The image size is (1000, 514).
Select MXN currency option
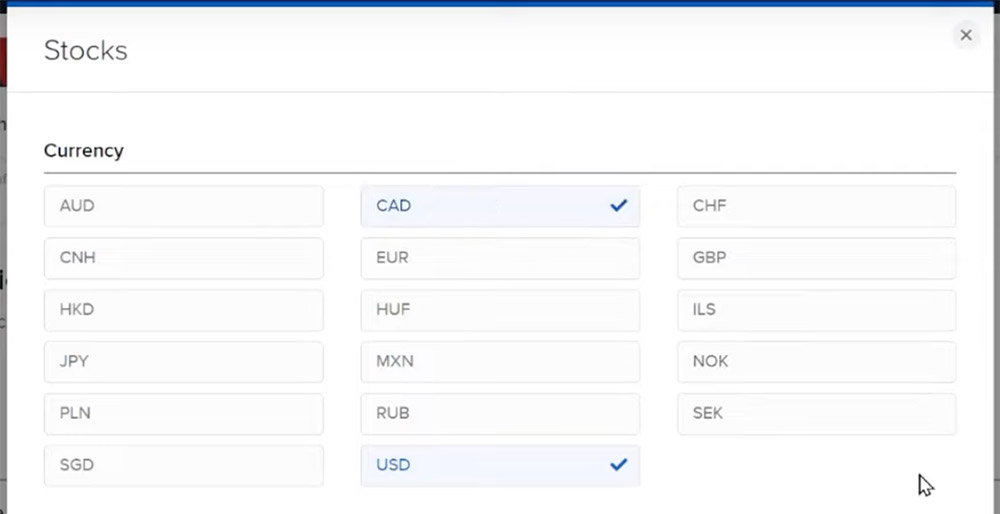(500, 362)
